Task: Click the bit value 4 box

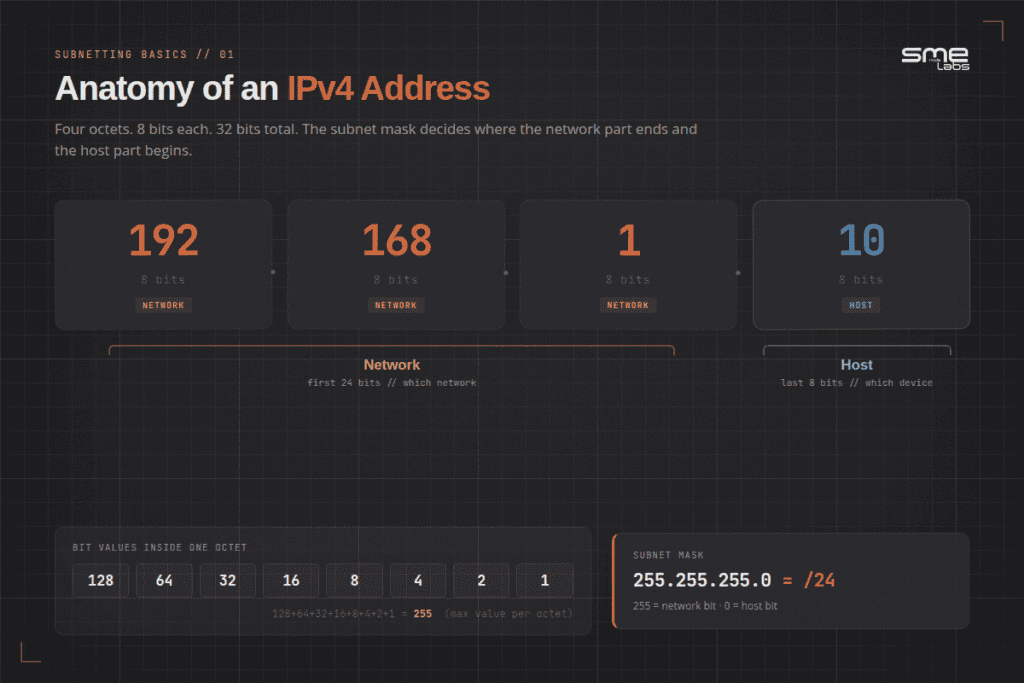Action: 418,580
